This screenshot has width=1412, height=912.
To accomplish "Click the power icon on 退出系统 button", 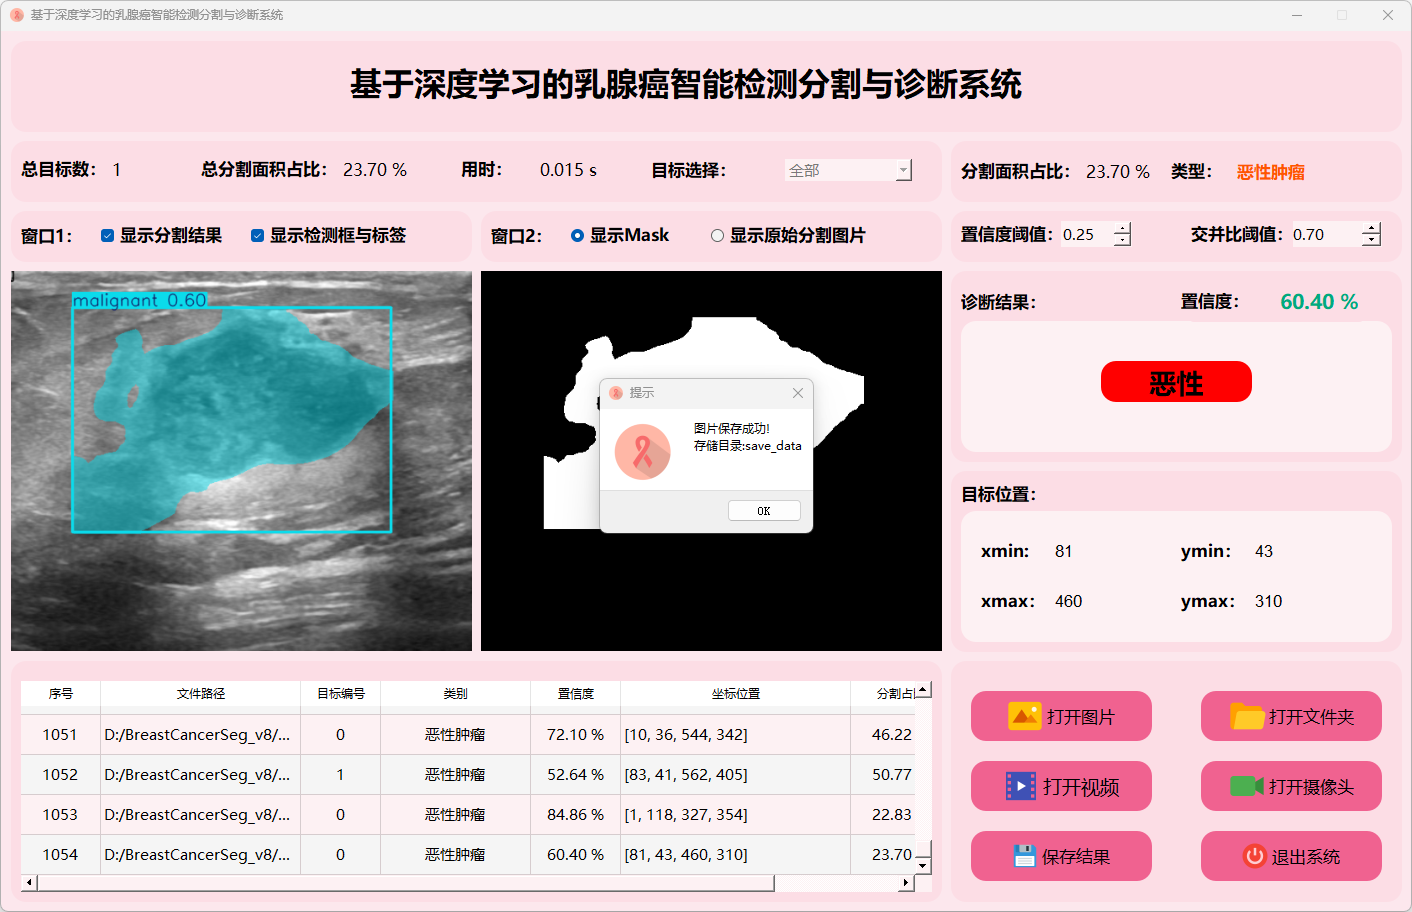I will coord(1255,856).
